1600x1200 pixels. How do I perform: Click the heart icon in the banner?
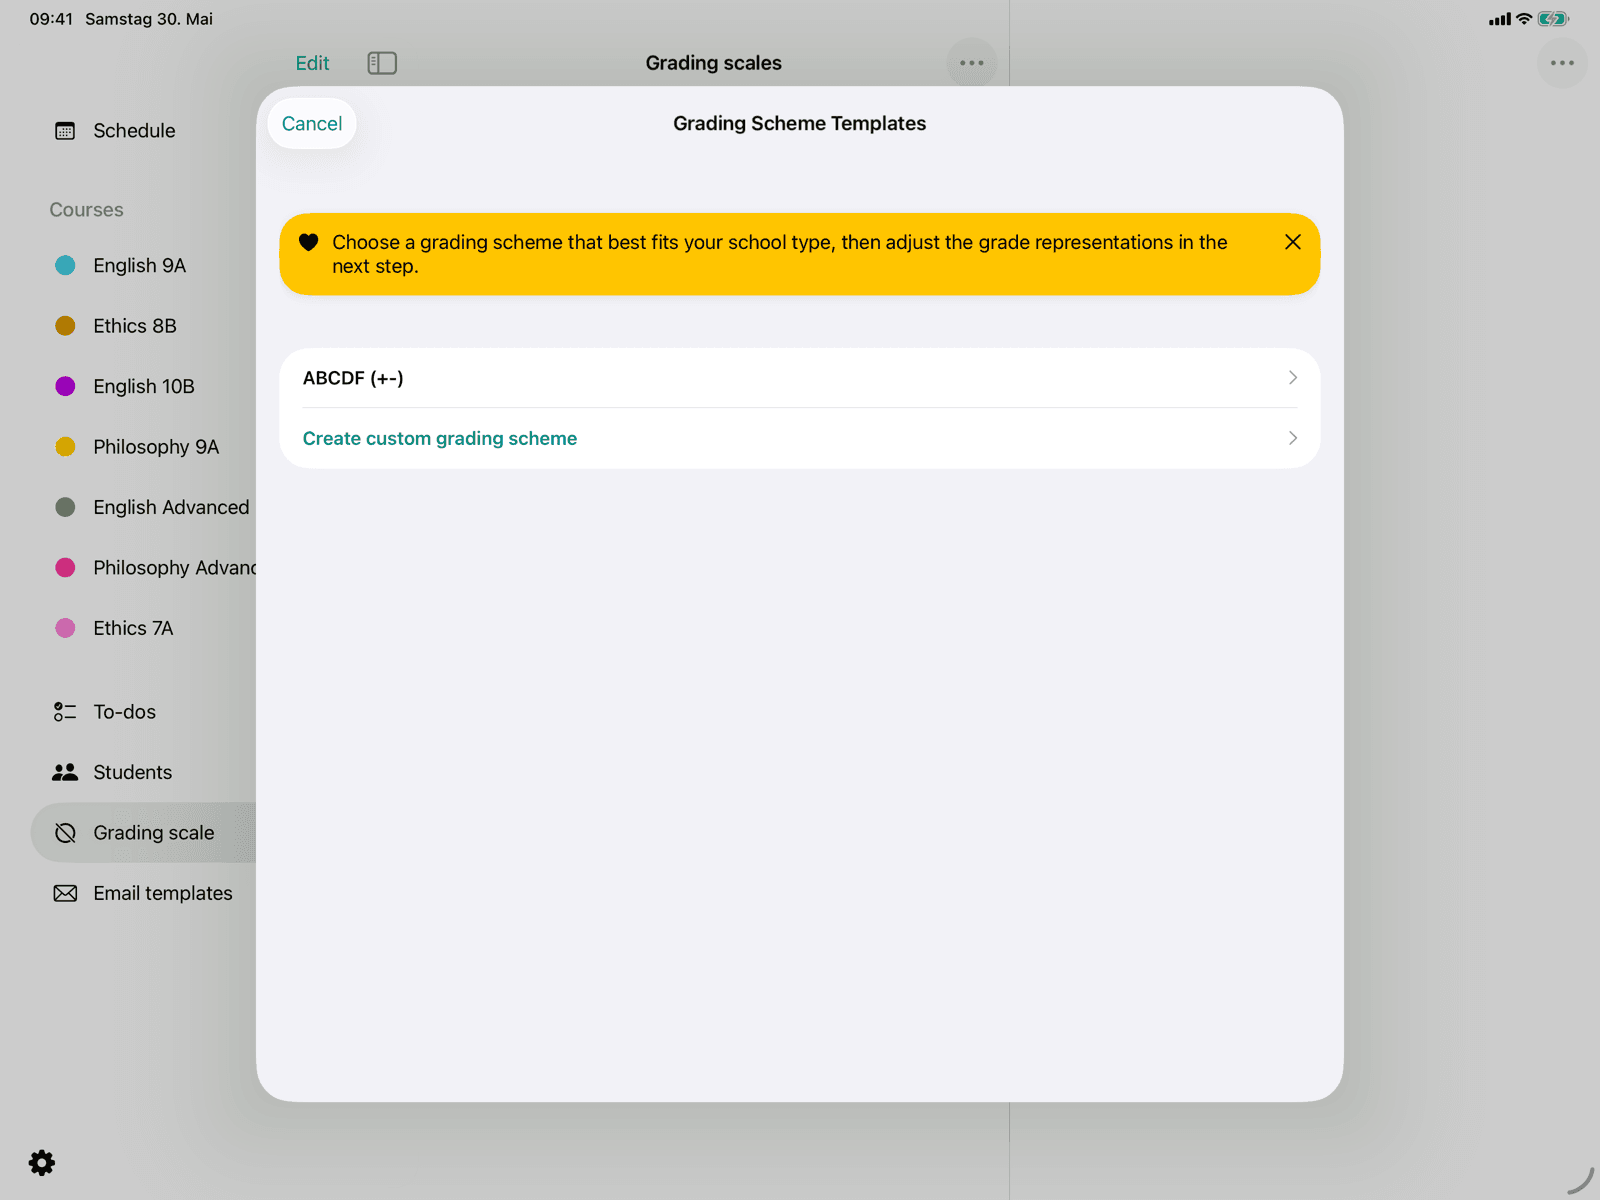click(x=309, y=242)
